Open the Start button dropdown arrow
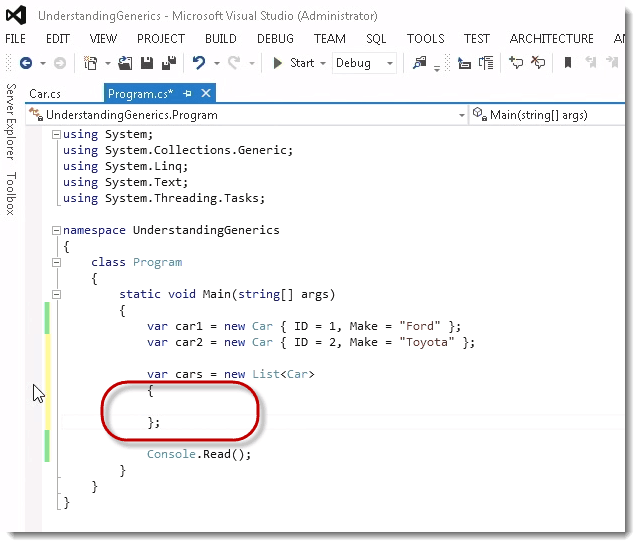640x547 pixels. (x=323, y=63)
